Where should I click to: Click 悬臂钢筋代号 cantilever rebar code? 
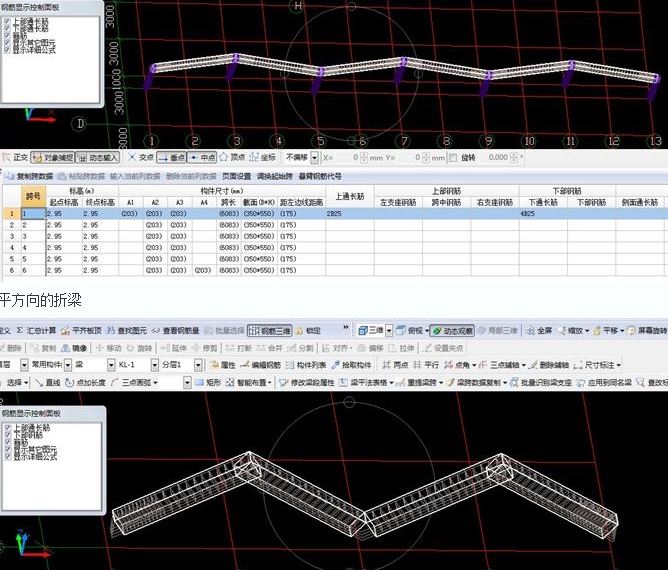pyautogui.click(x=320, y=176)
